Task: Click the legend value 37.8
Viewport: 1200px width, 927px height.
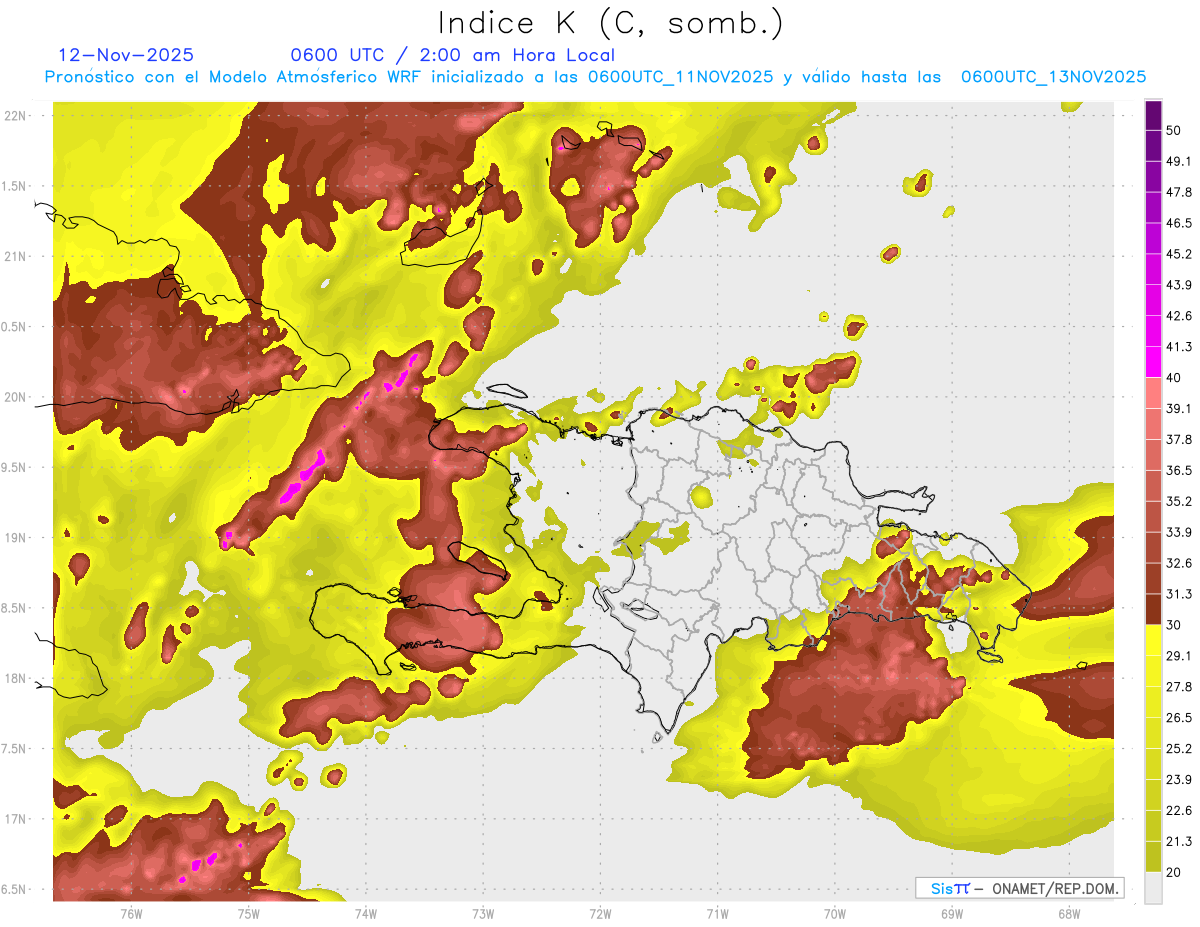Action: (1179, 439)
